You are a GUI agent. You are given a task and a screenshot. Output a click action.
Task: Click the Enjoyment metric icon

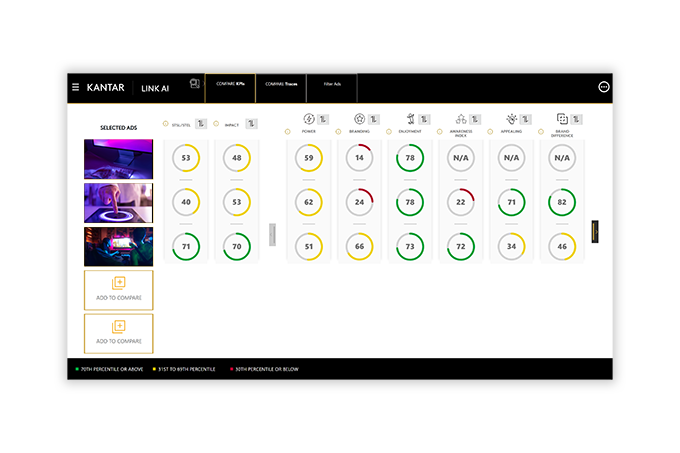410,119
